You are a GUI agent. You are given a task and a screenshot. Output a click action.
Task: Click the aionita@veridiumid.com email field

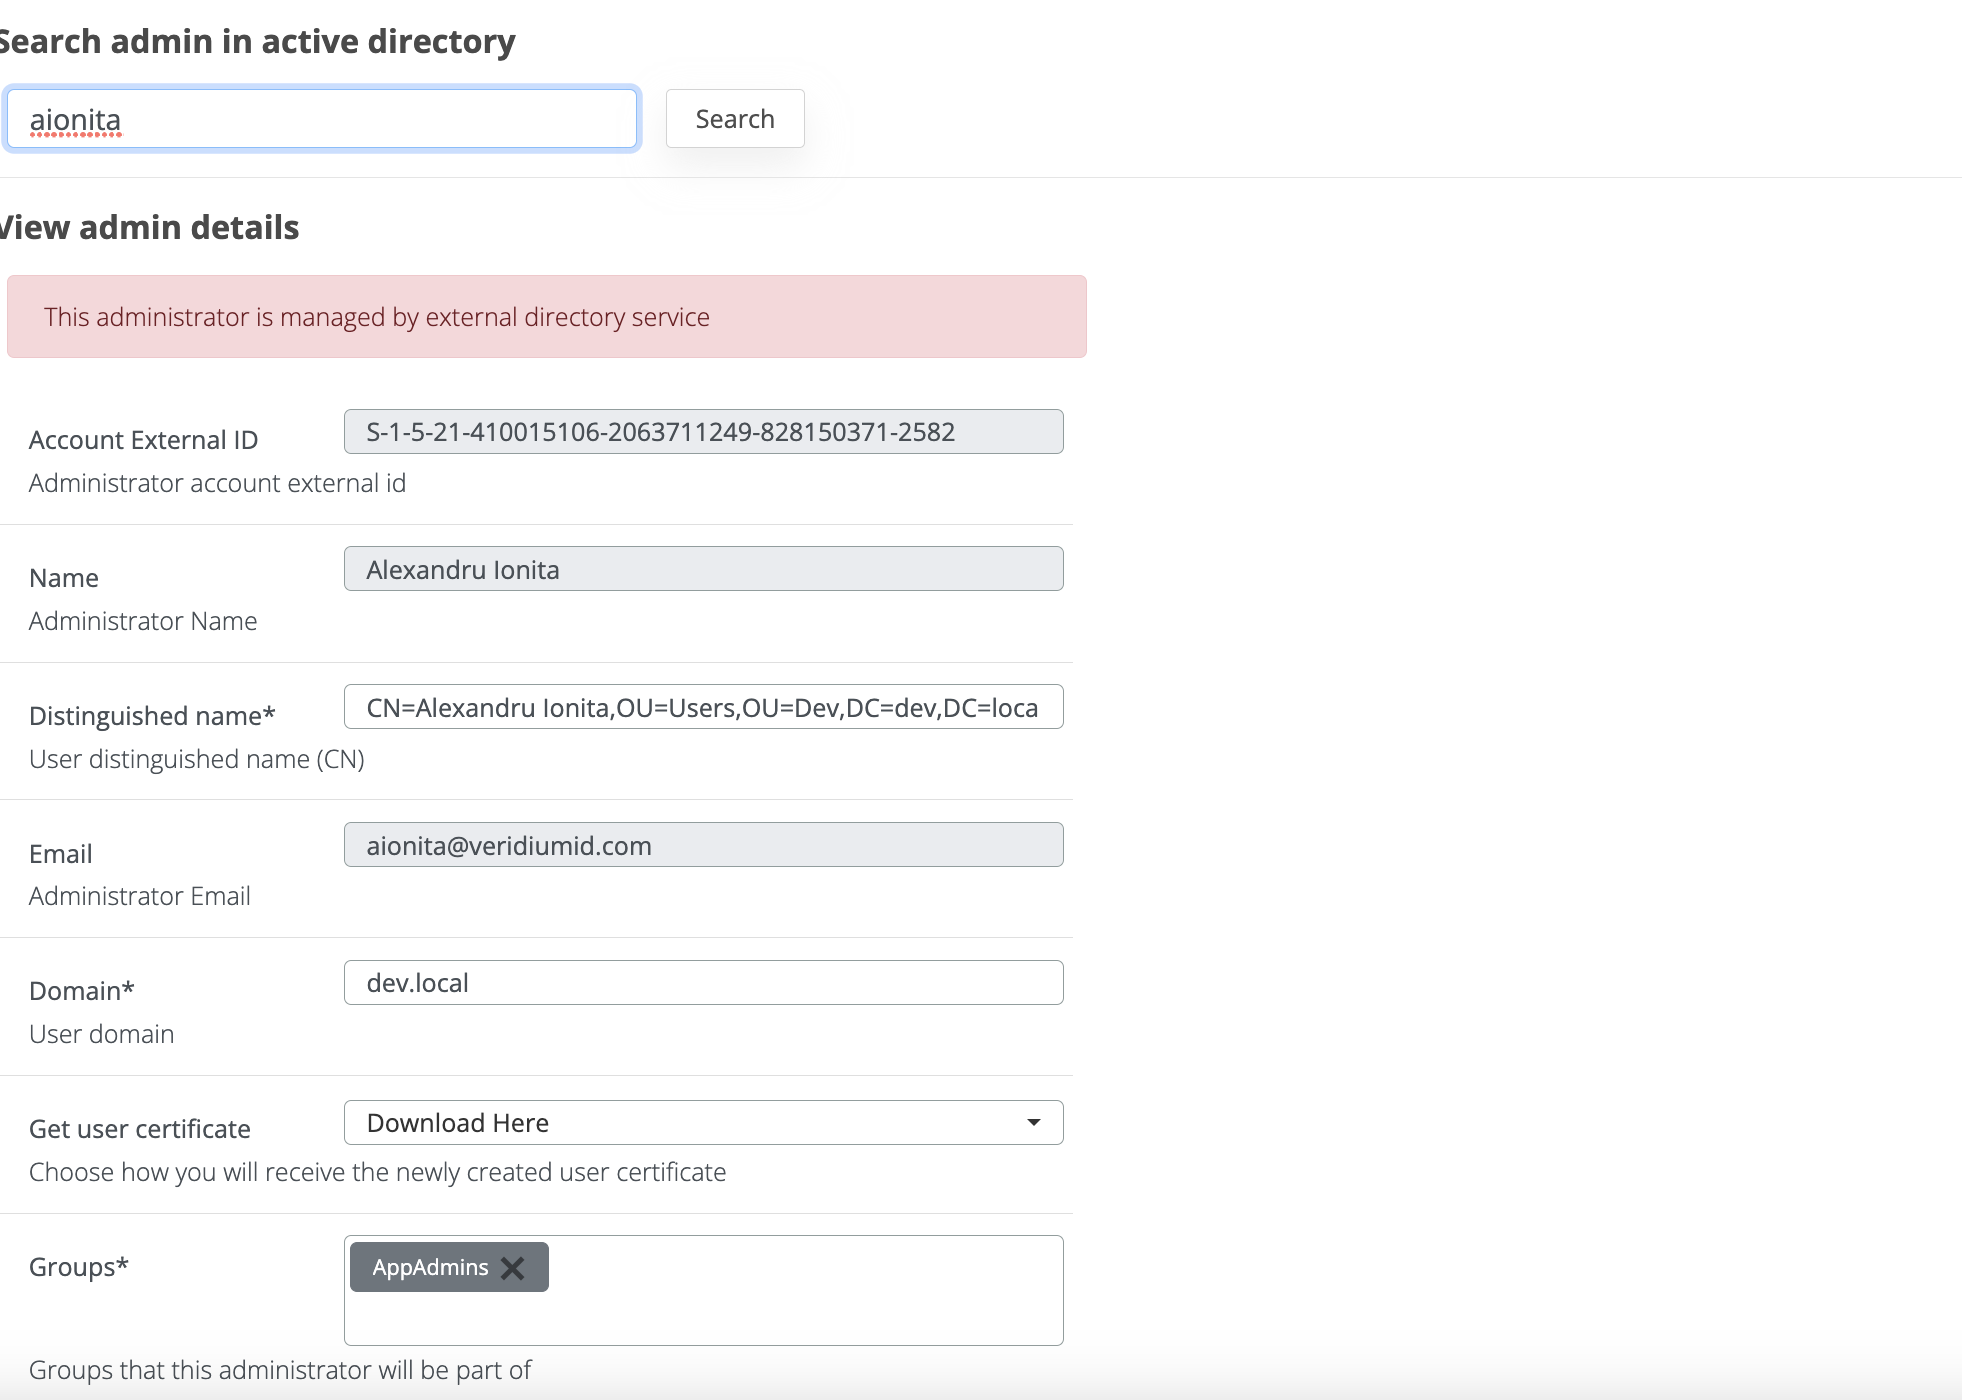[703, 846]
